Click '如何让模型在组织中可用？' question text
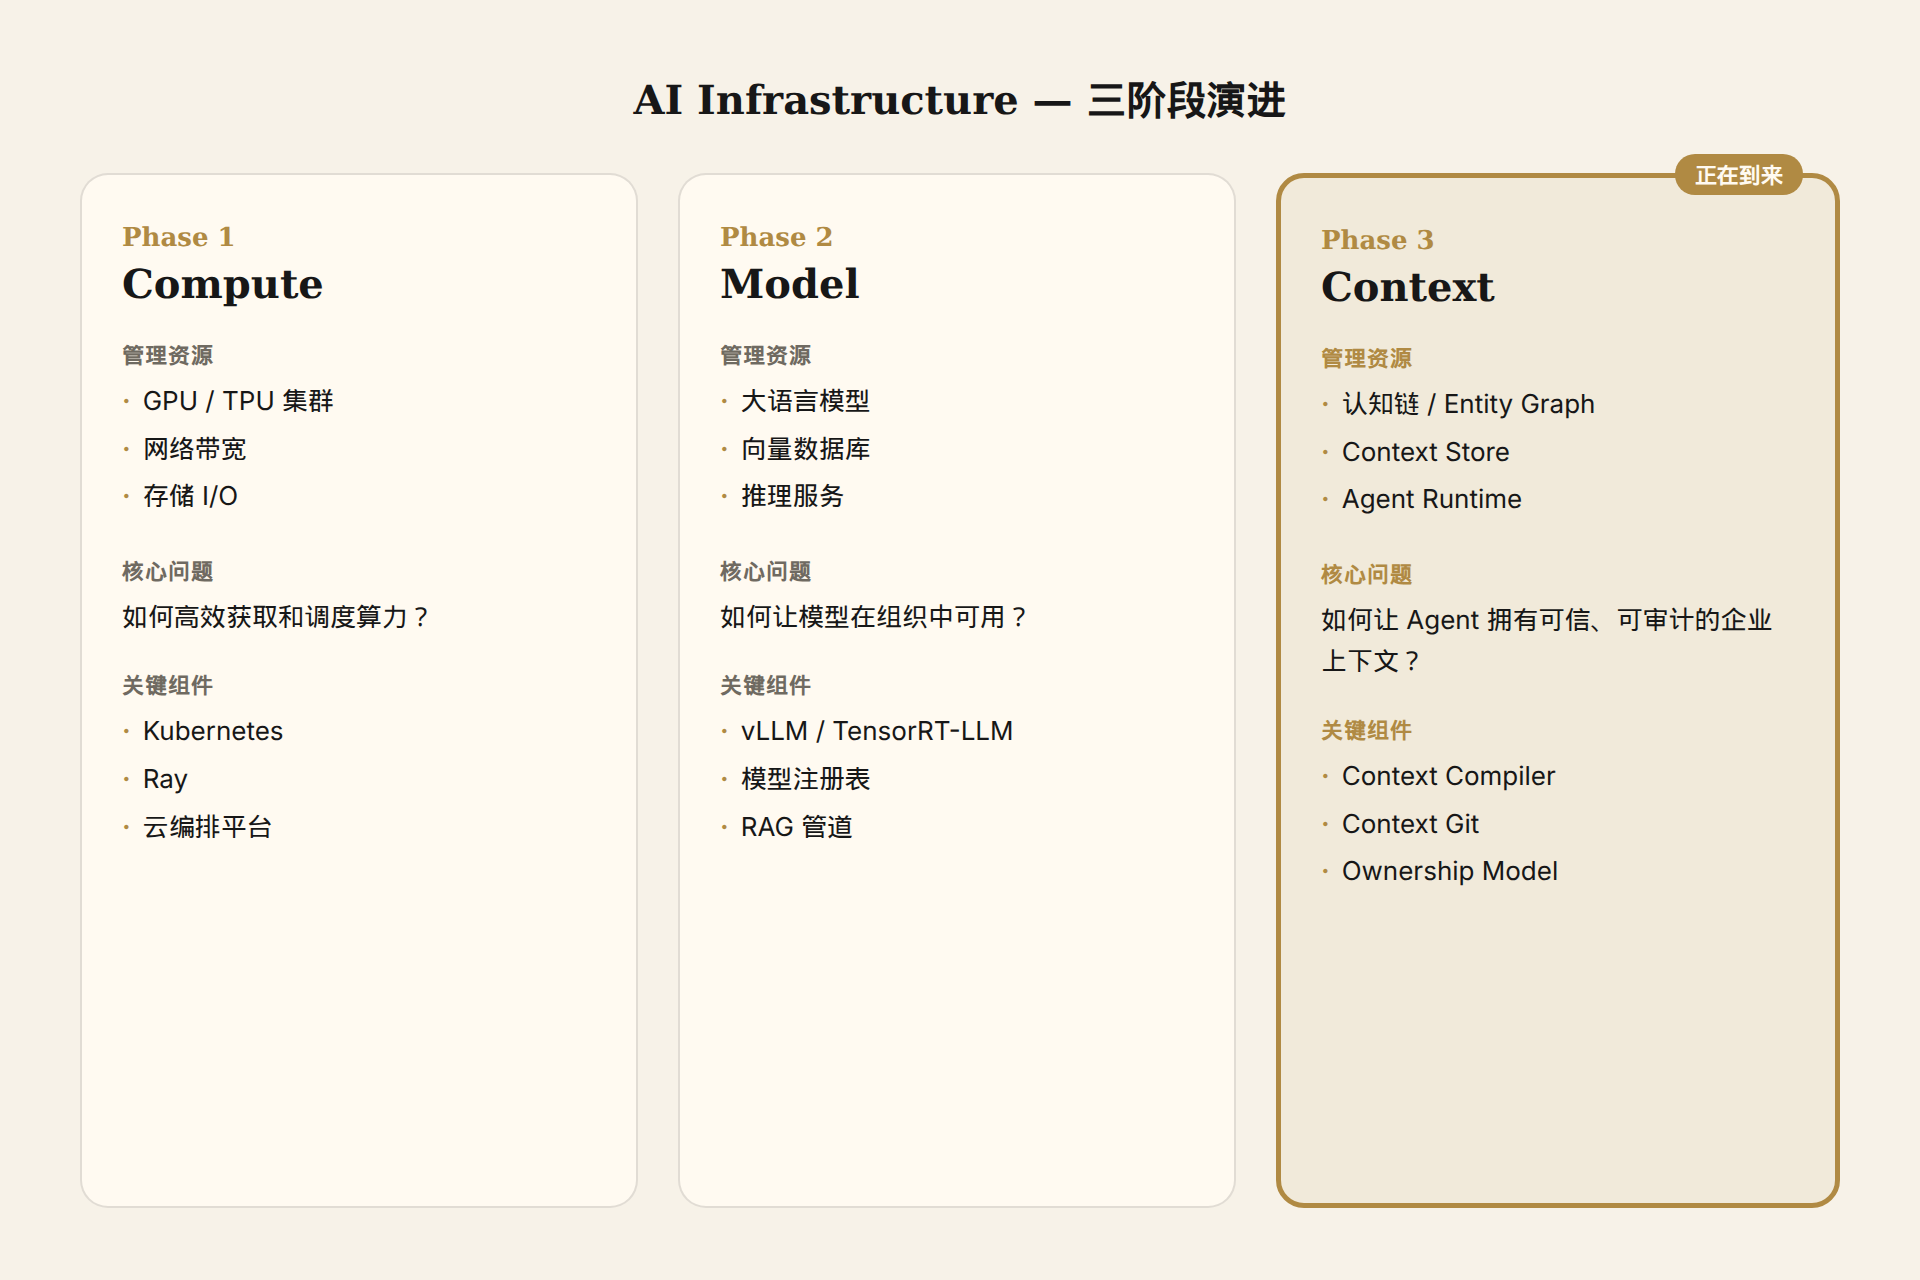 (x=874, y=617)
